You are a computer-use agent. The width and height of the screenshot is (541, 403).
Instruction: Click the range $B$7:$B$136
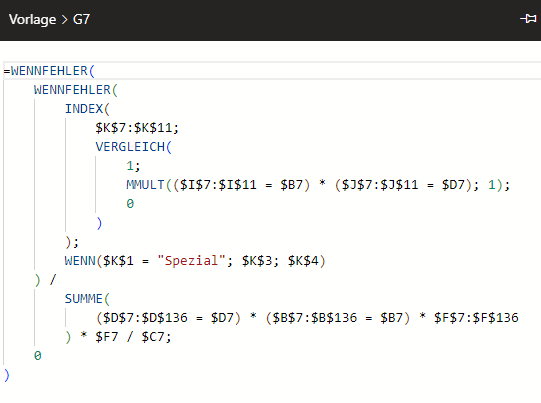coord(315,318)
